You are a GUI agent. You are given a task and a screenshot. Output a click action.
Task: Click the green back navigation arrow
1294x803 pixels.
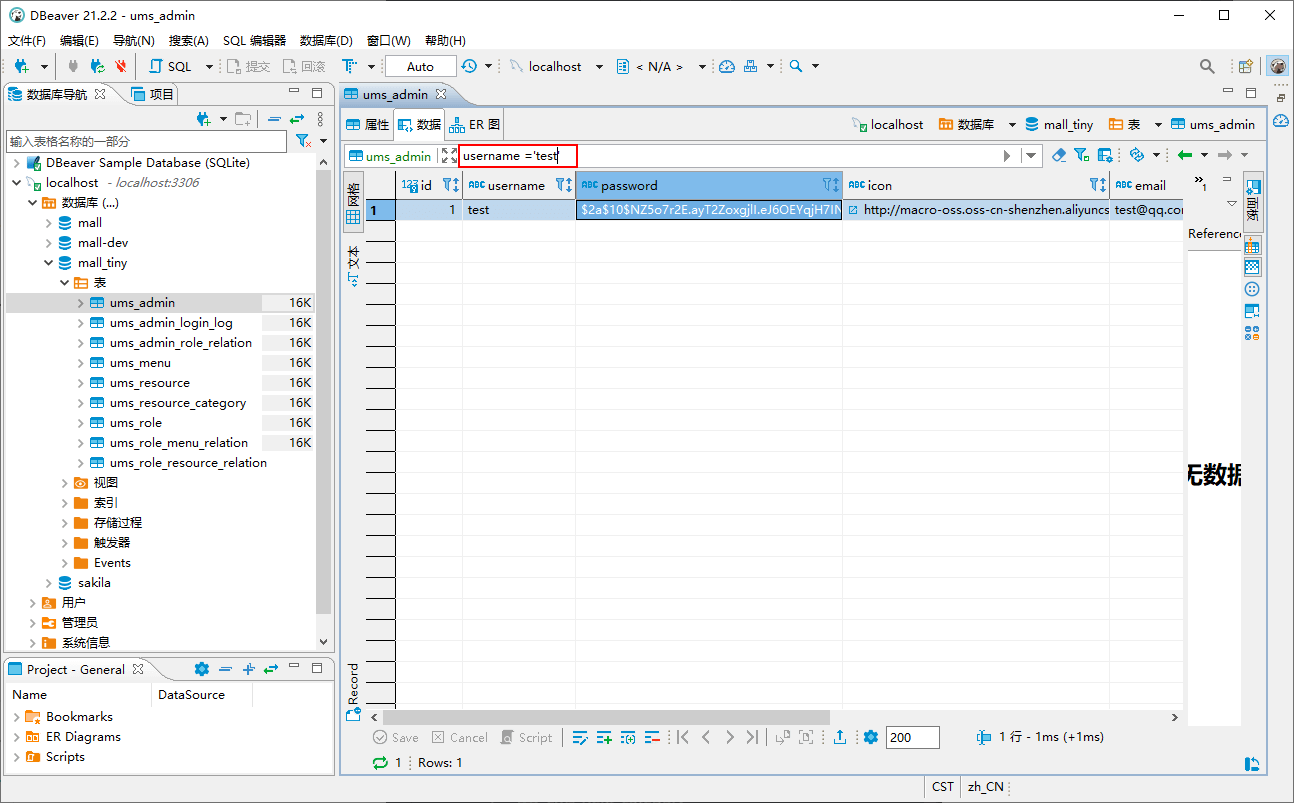[x=1185, y=155]
